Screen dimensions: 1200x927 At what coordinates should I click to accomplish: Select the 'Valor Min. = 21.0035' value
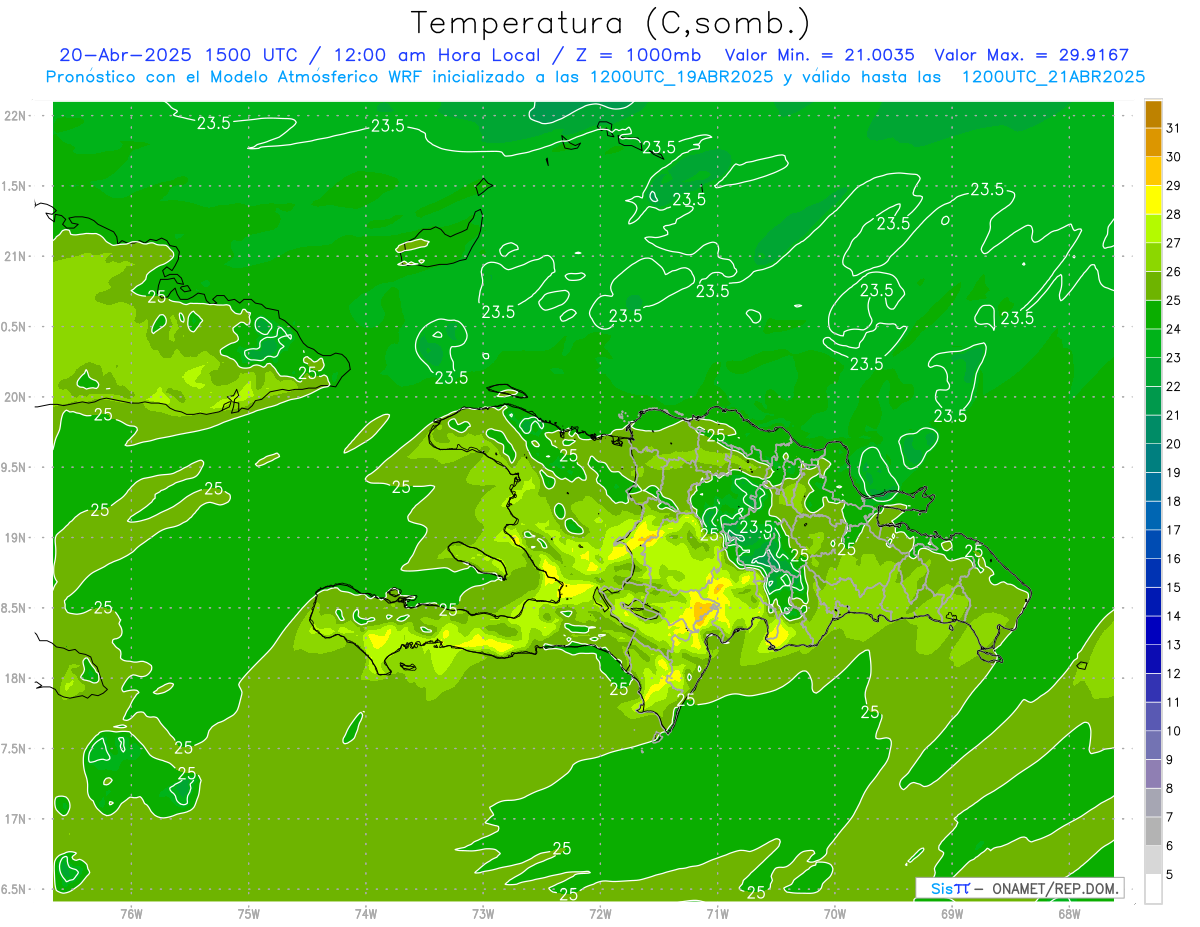821,56
